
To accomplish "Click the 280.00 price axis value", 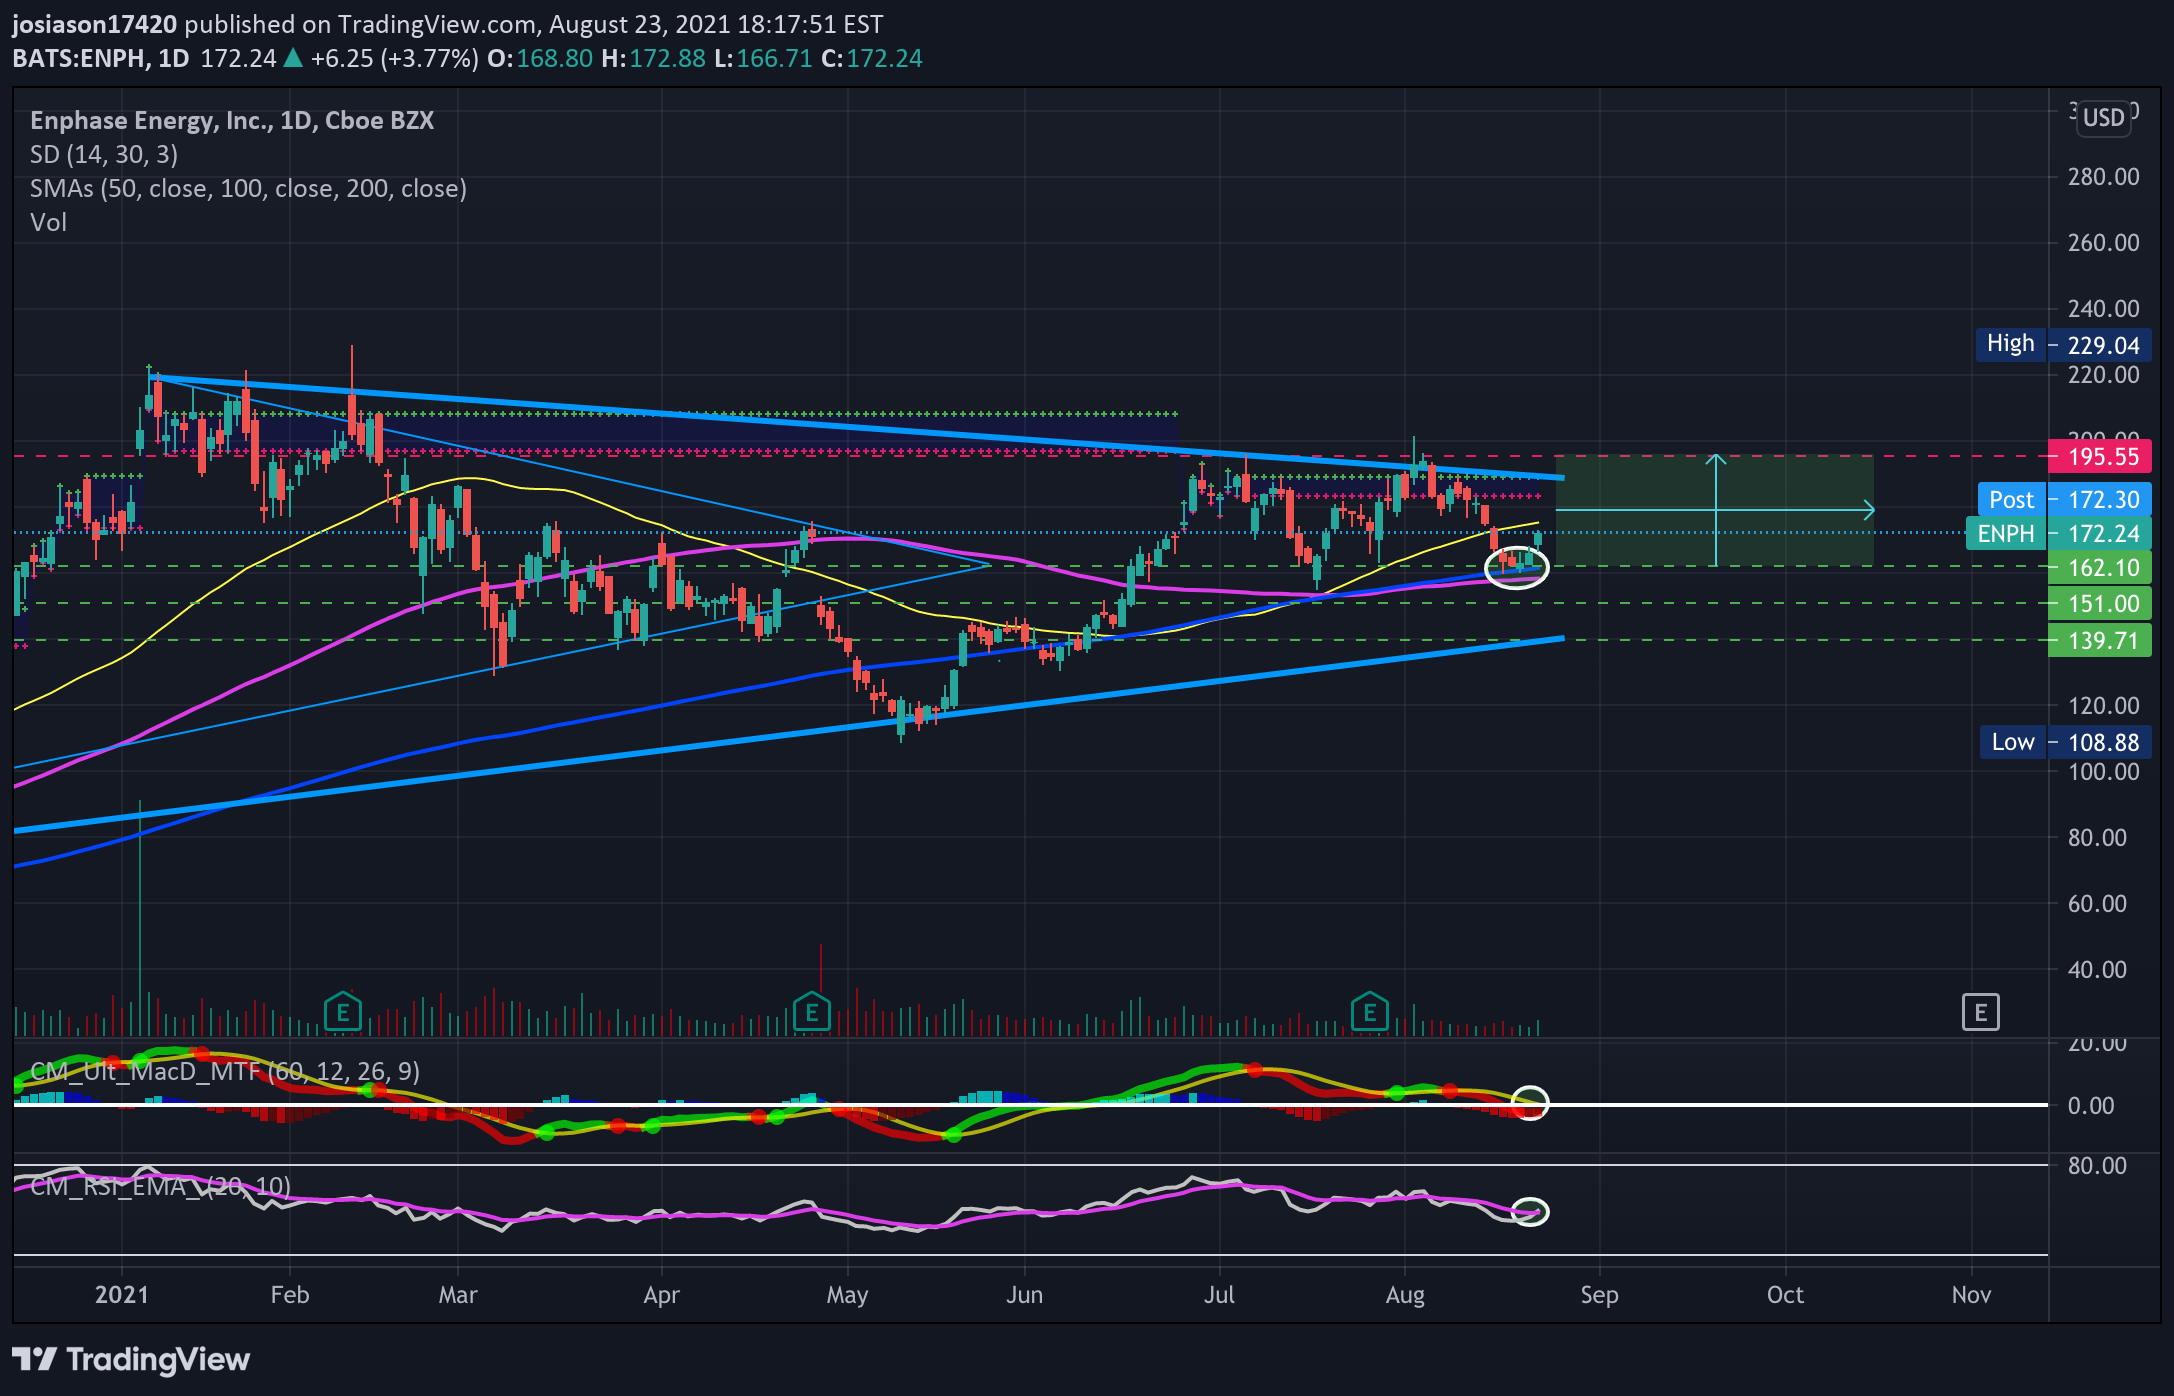I will 2103,177.
